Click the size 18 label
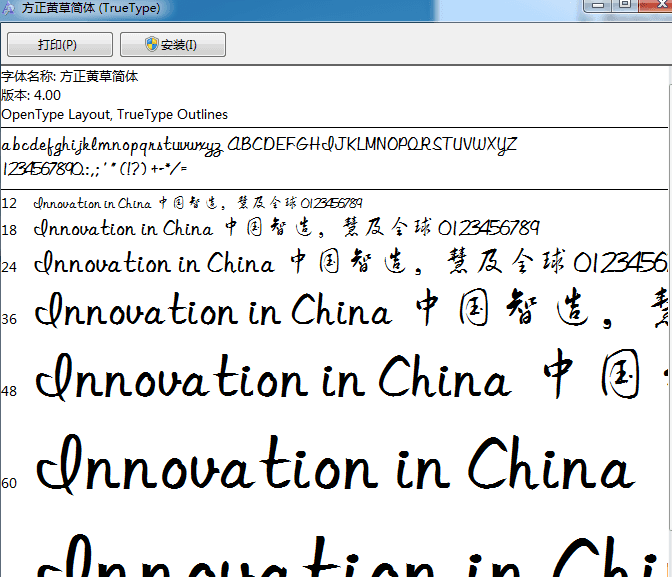672x577 pixels. [x=9, y=230]
